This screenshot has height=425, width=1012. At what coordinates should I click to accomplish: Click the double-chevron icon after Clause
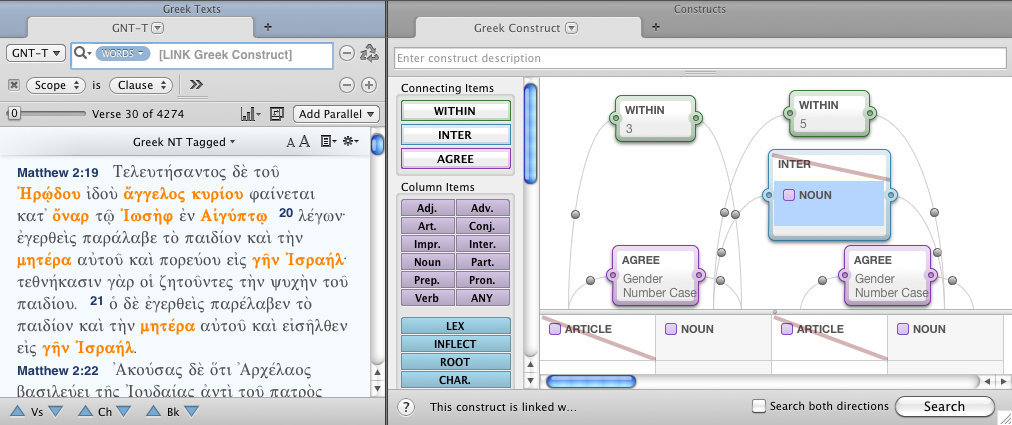[x=196, y=85]
